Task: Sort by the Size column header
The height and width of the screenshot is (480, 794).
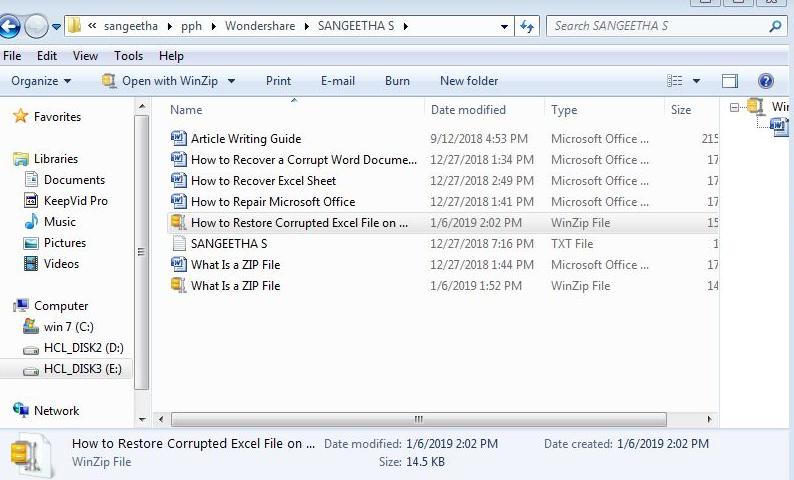Action: [681, 110]
